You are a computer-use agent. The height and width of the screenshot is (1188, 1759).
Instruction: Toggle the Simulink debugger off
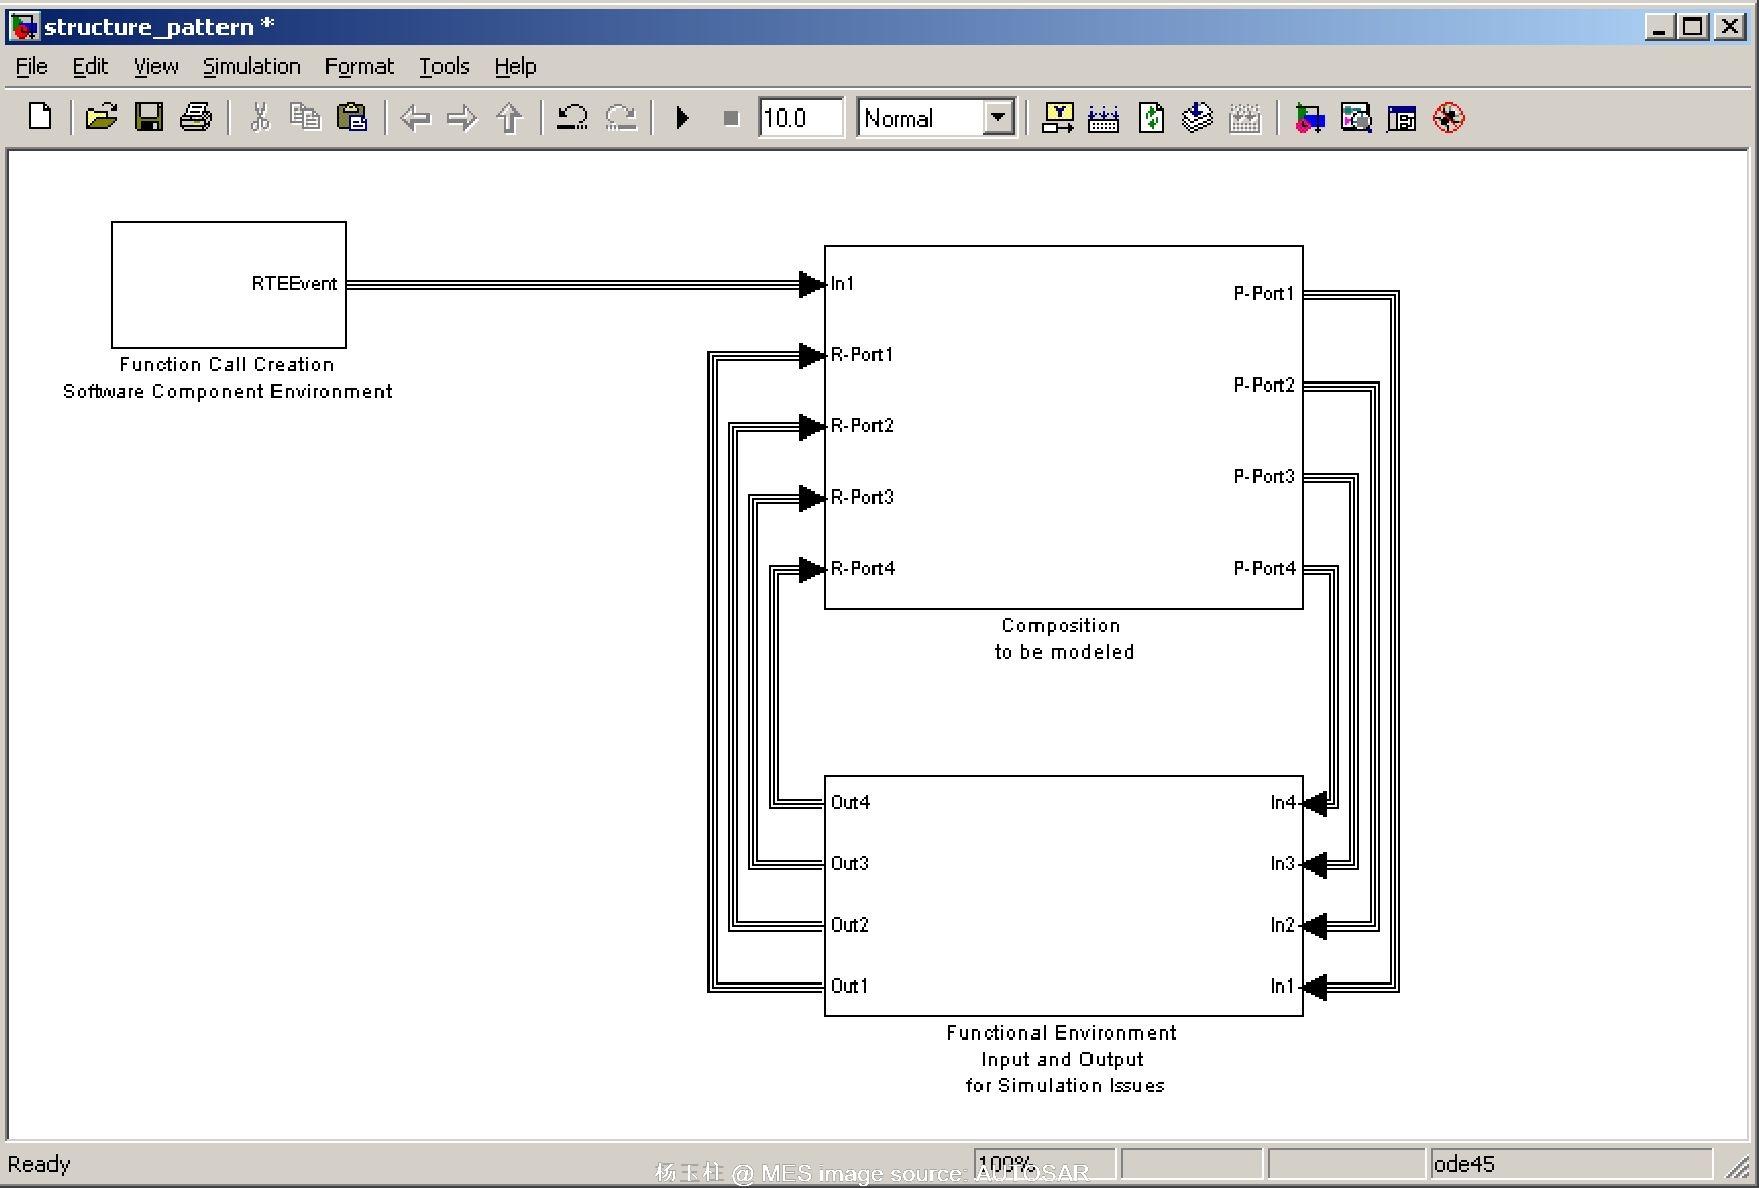[x=1446, y=117]
